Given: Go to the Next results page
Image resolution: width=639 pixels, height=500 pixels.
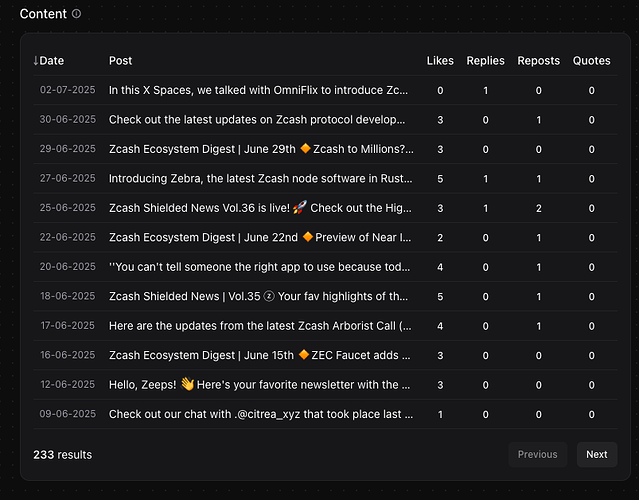Looking at the screenshot, I should [596, 455].
